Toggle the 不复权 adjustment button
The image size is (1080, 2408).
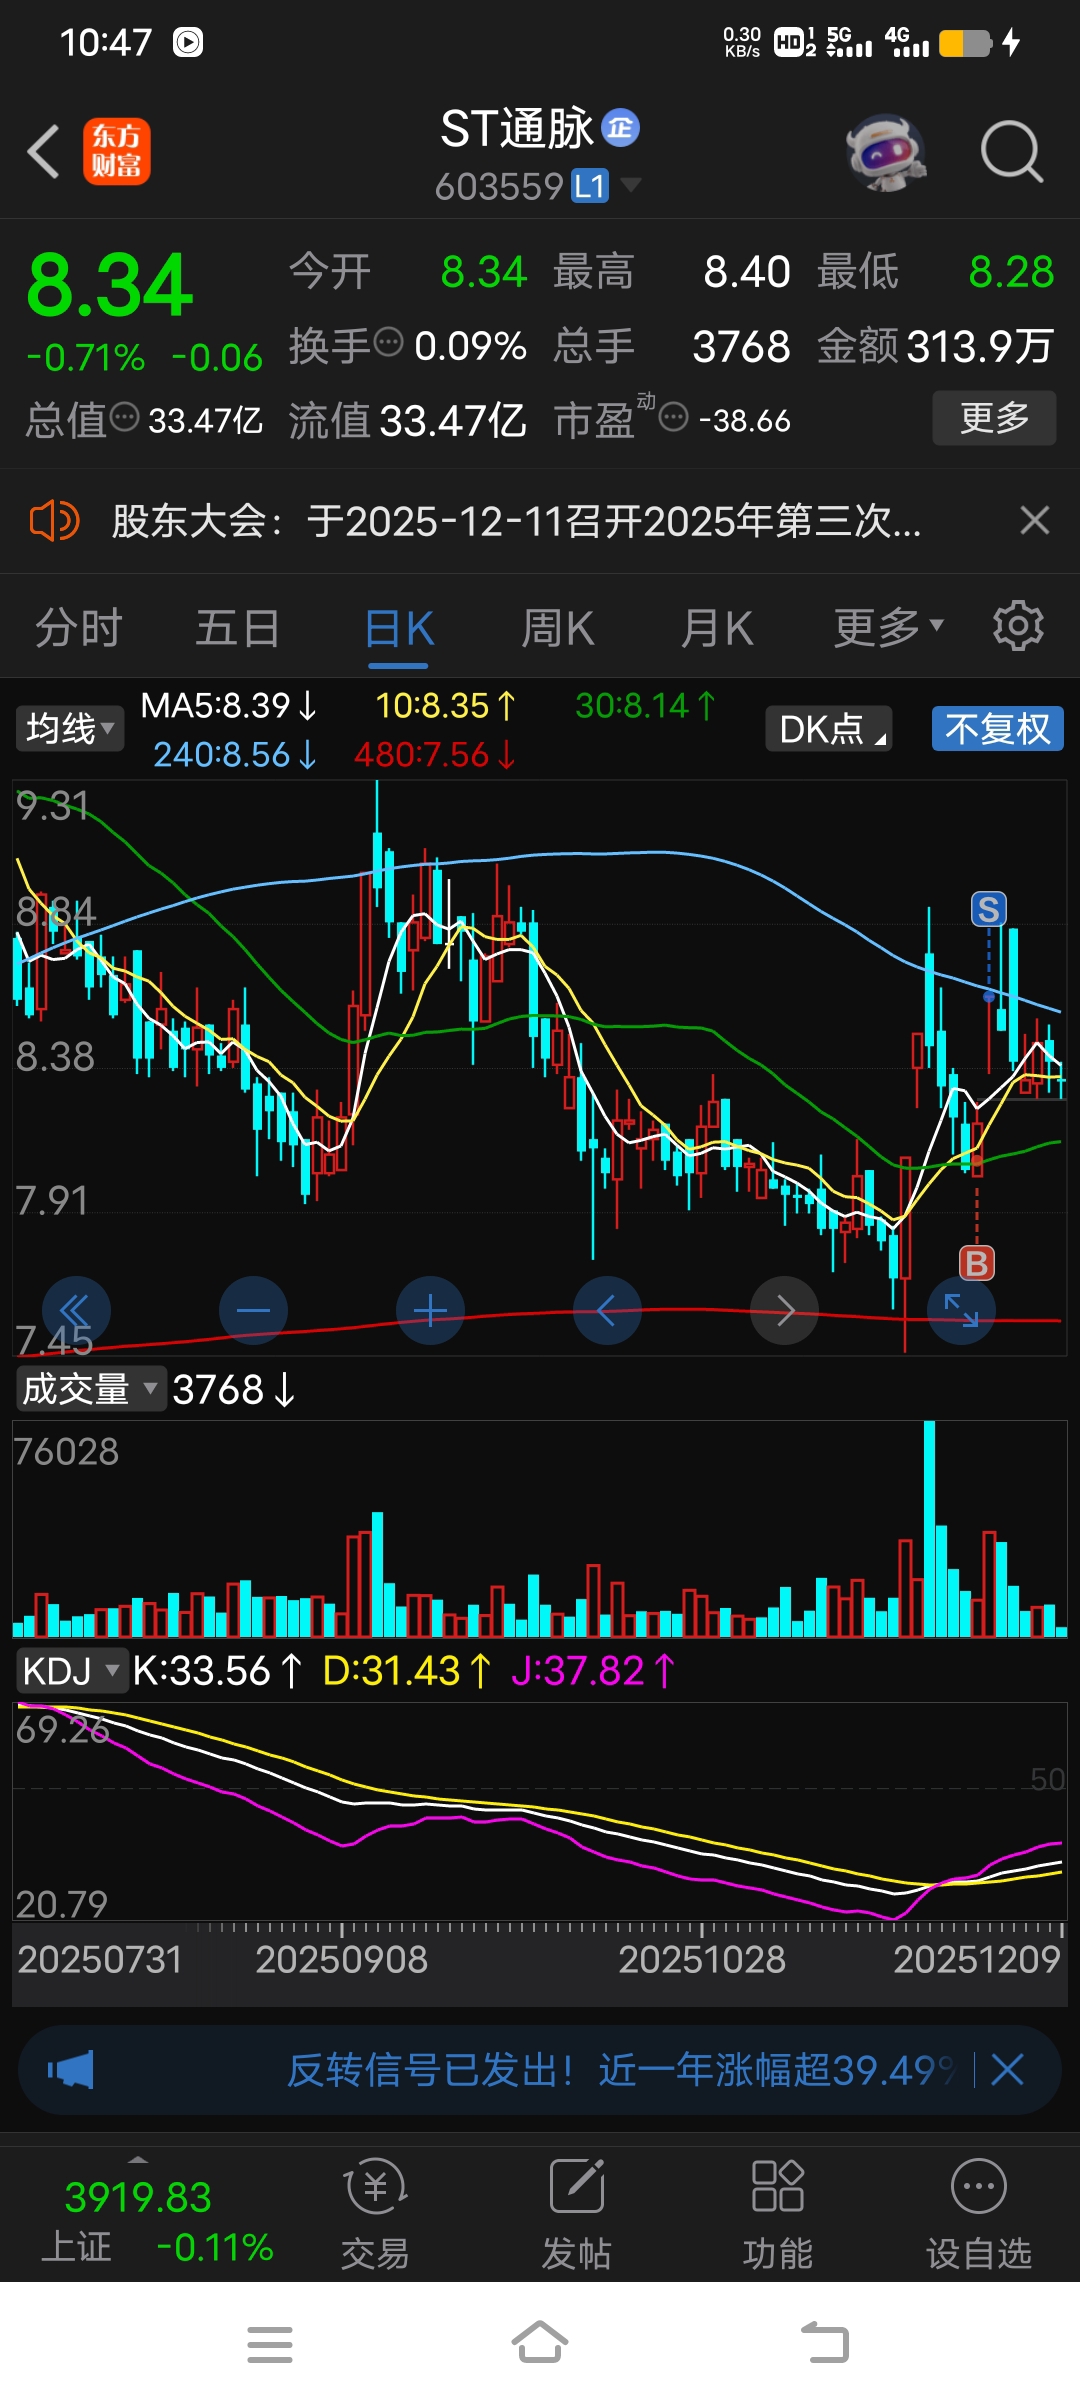(x=998, y=729)
